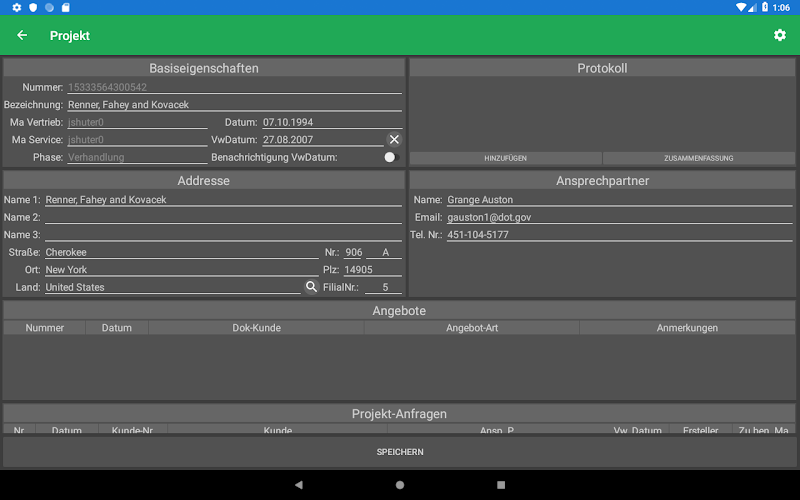Tap the battery status icon
The image size is (800, 500).
point(765,7)
